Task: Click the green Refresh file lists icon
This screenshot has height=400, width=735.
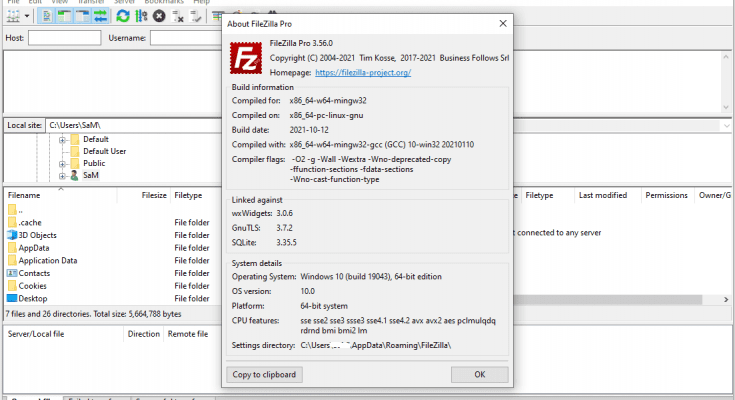Action: coord(123,16)
